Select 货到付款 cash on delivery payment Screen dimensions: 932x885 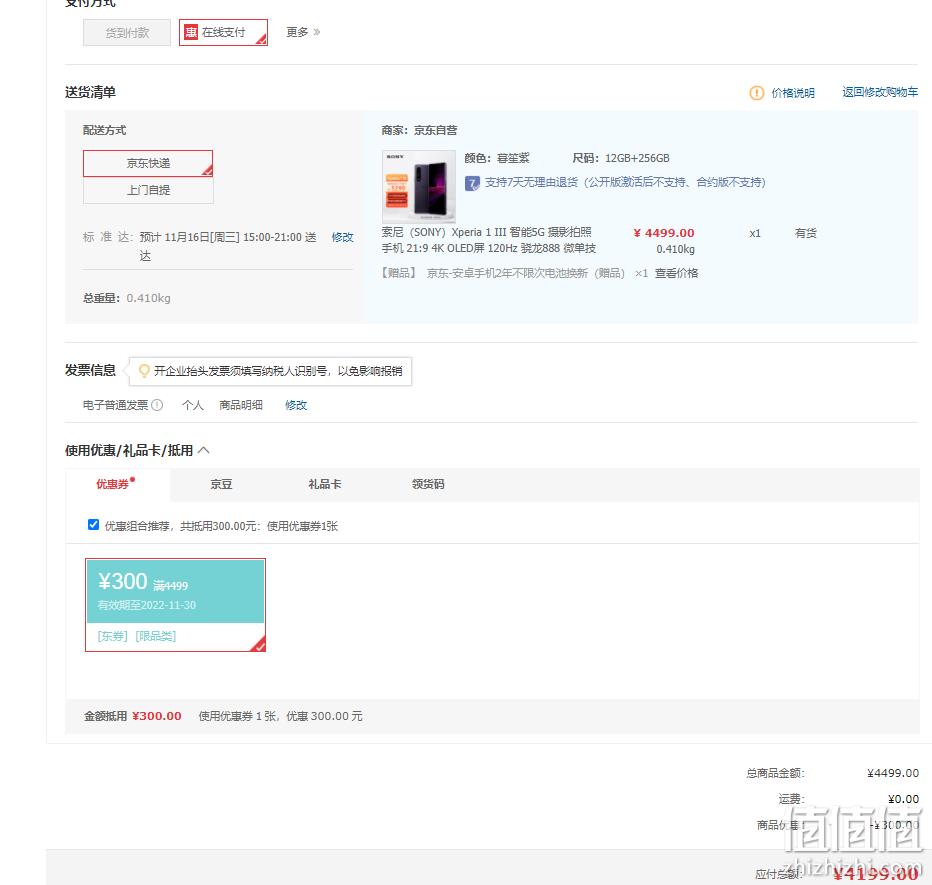tap(127, 33)
